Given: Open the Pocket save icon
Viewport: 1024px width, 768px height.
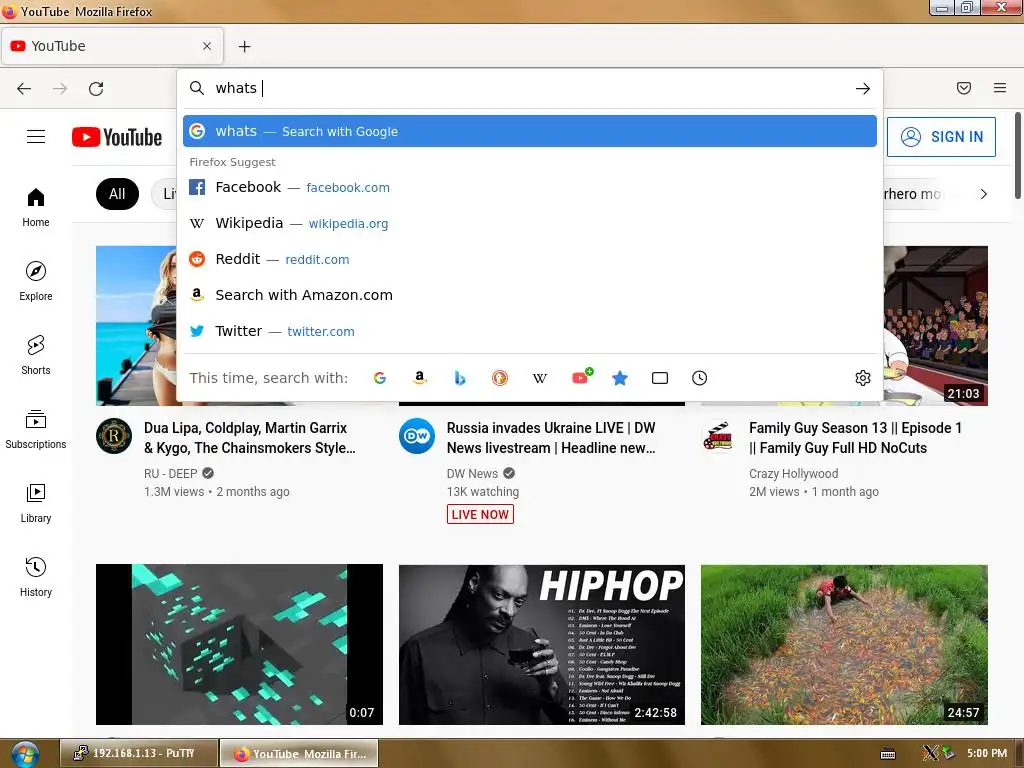Looking at the screenshot, I should 964,88.
